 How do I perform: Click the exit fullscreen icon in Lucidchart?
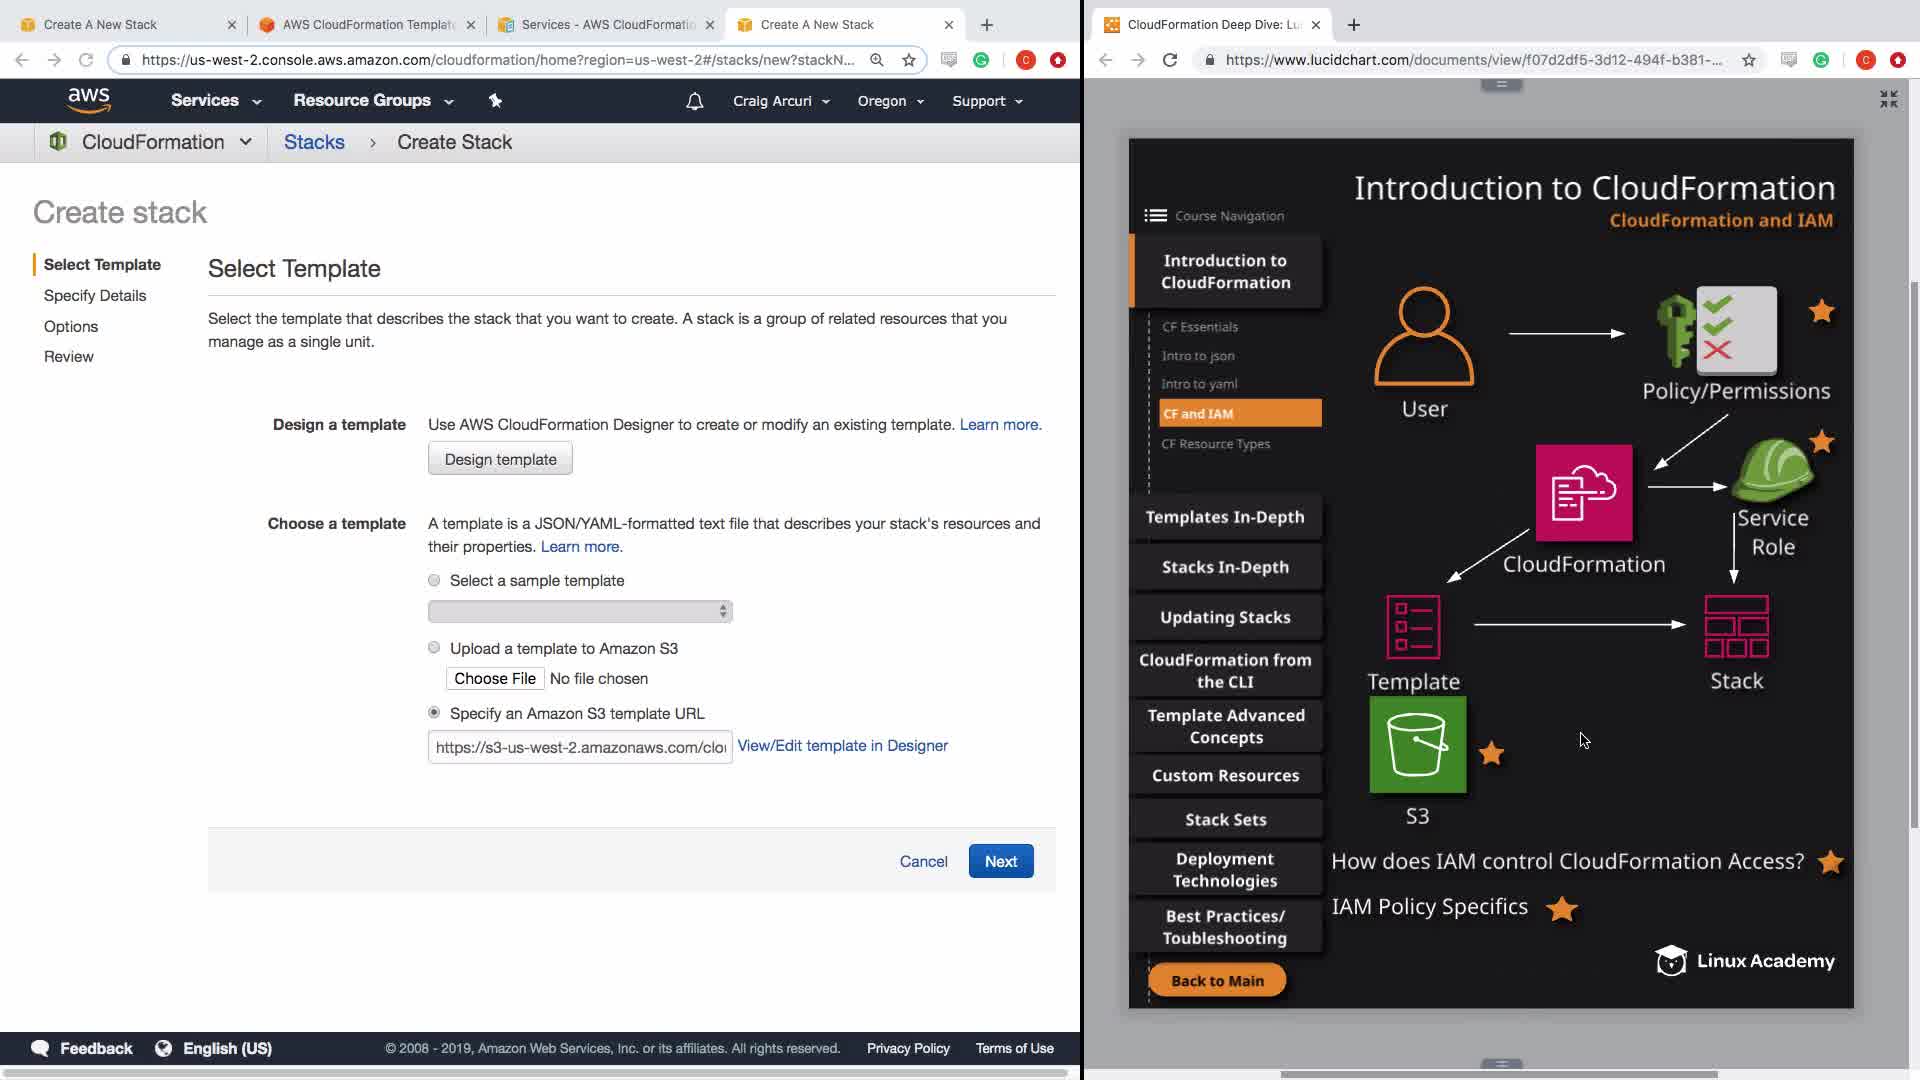[1888, 99]
